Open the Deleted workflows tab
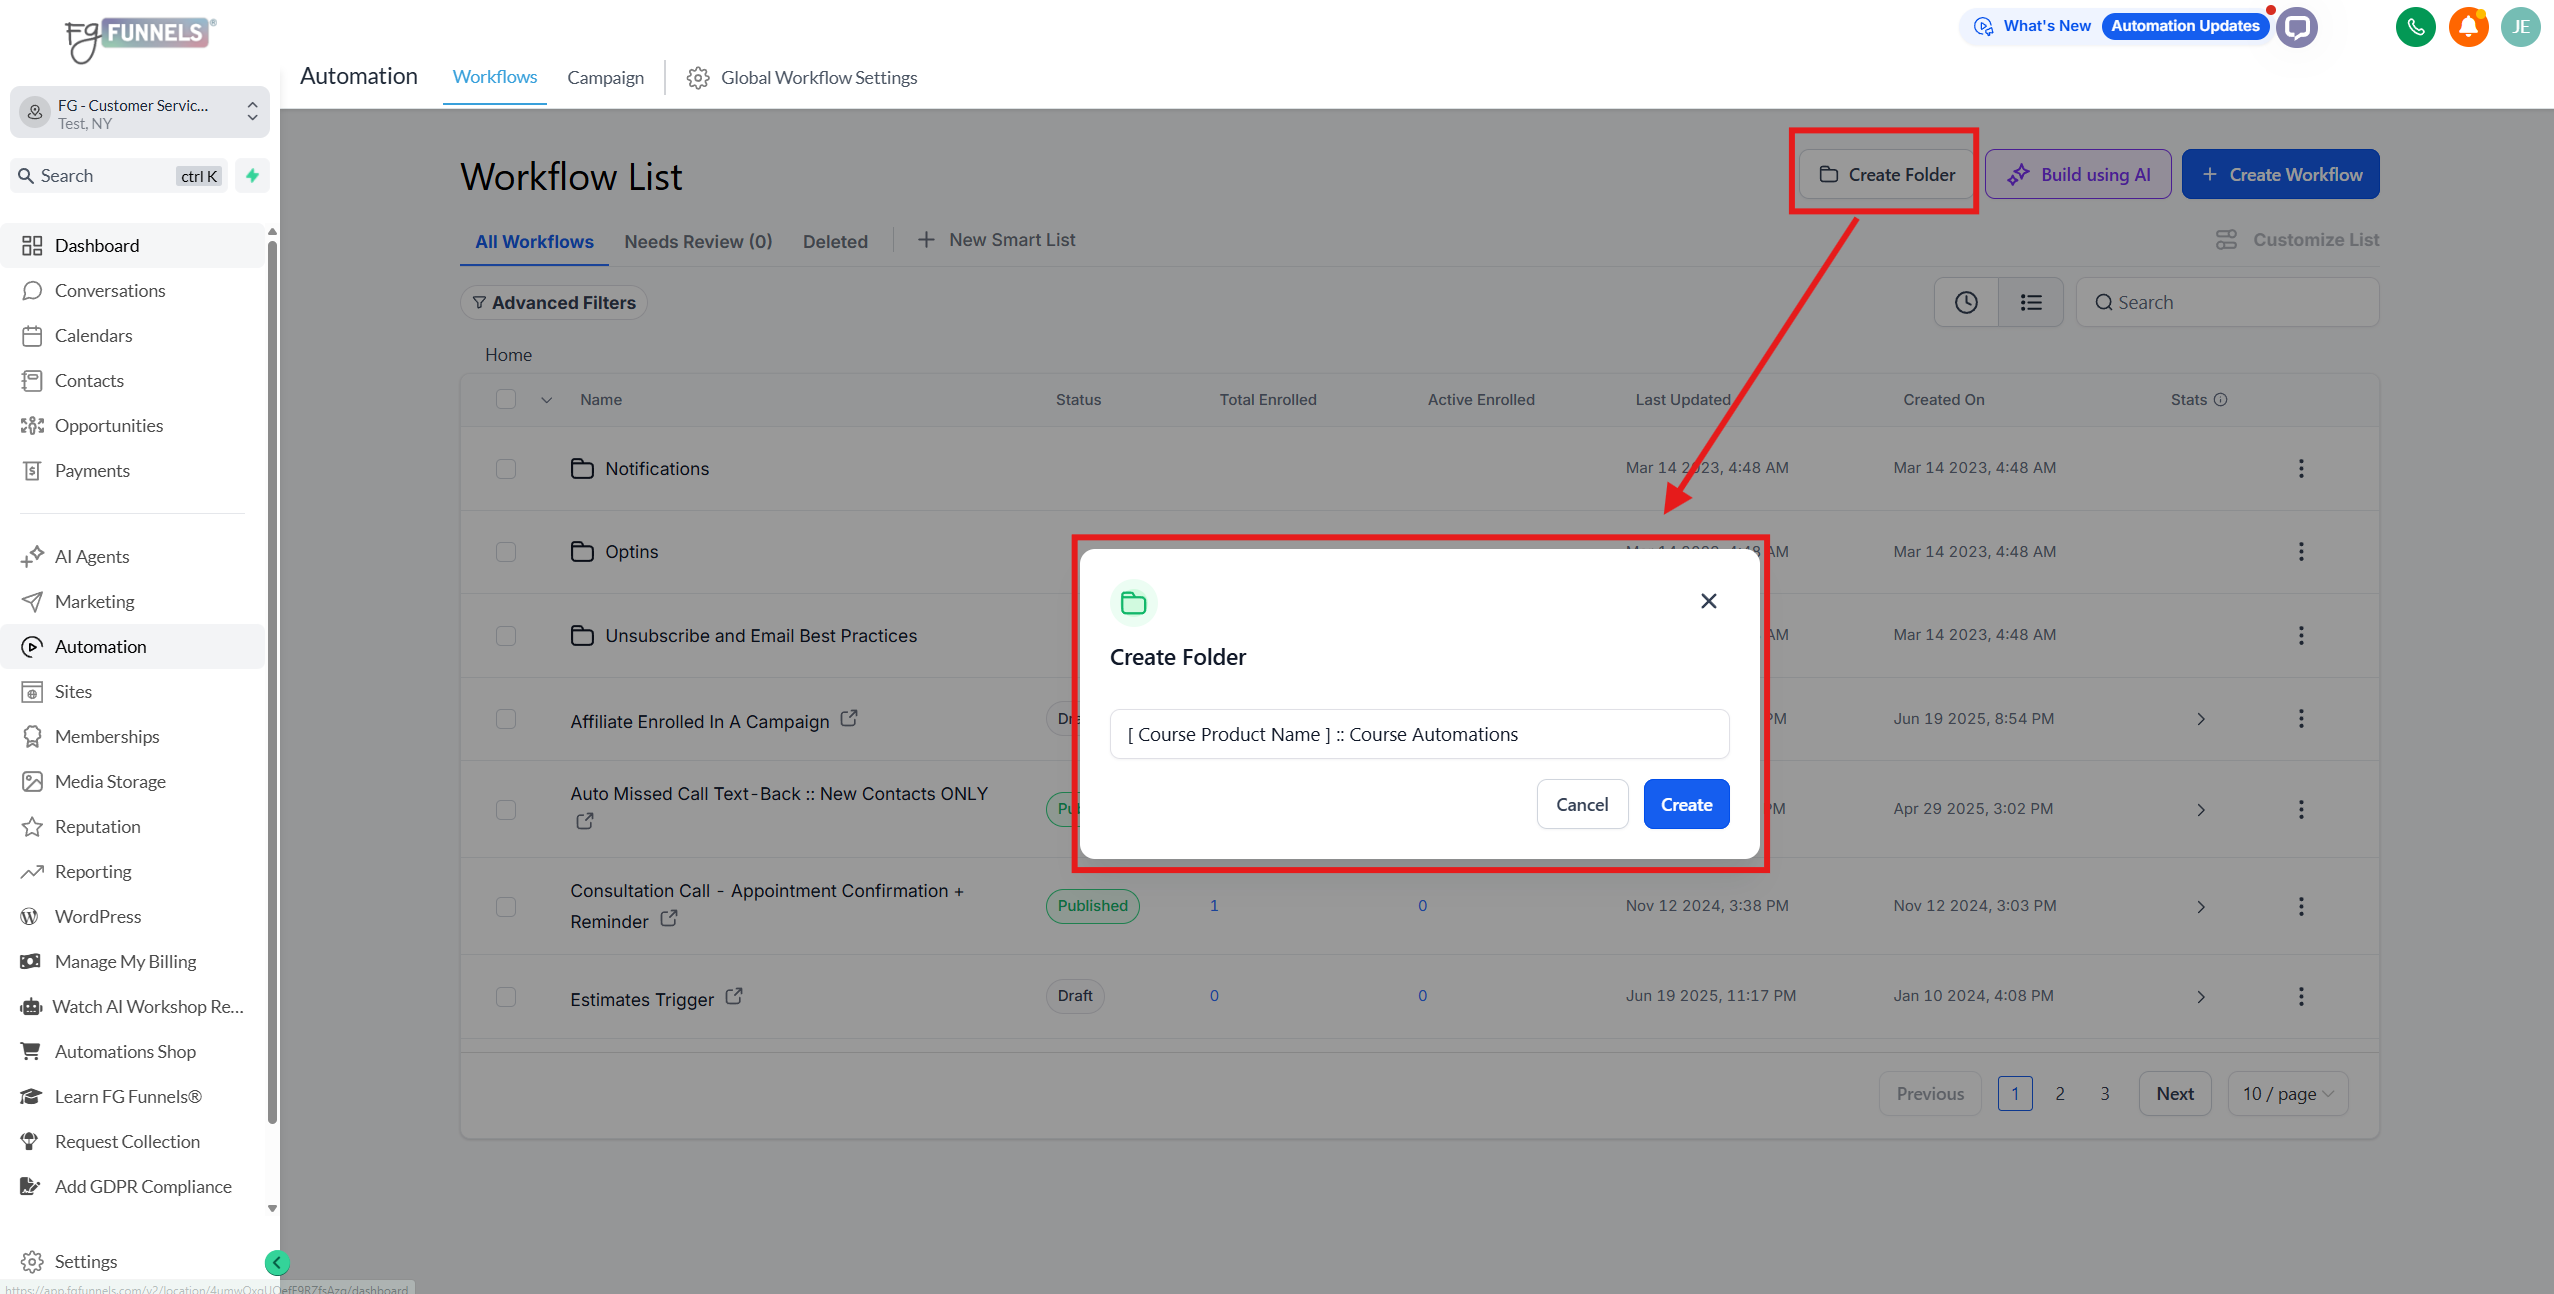Image resolution: width=2554 pixels, height=1294 pixels. [835, 241]
